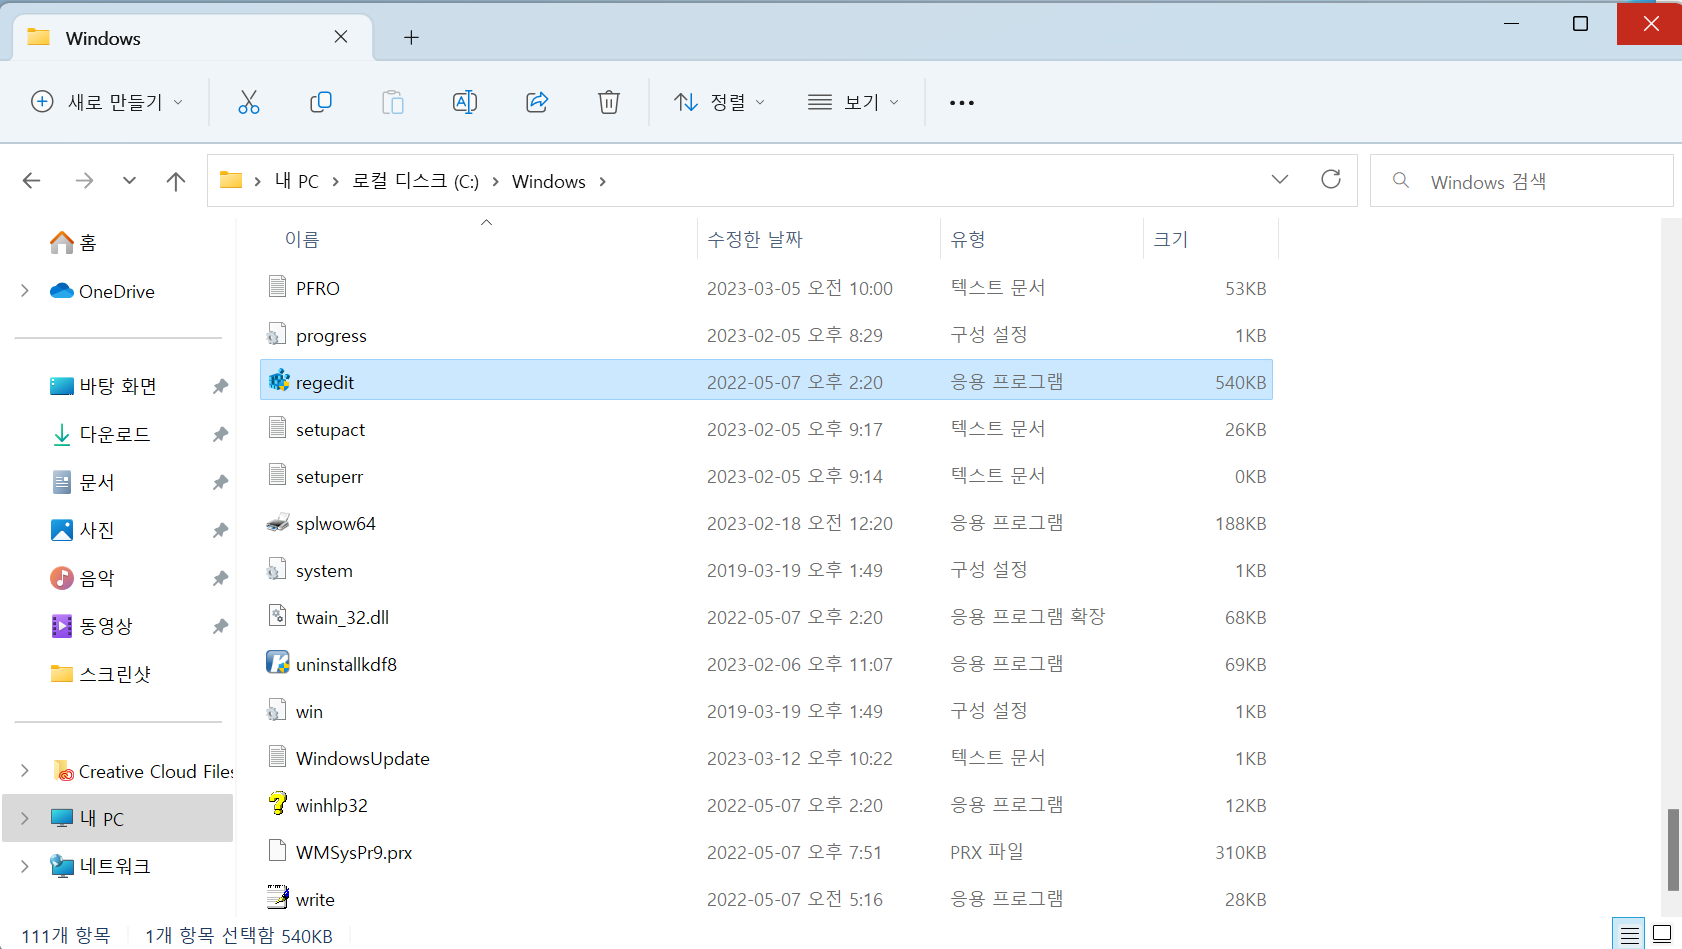Click the regedit application icon
This screenshot has height=949, width=1682.
(x=279, y=381)
